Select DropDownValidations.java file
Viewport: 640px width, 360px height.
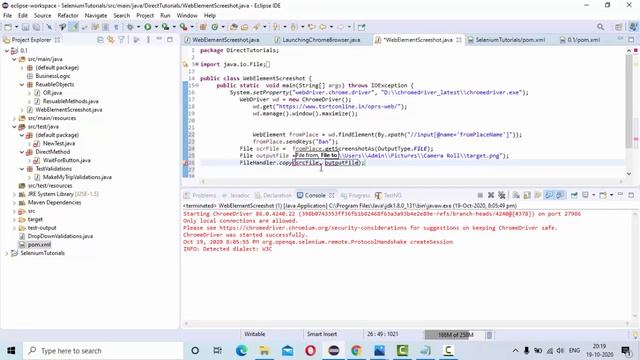point(60,236)
